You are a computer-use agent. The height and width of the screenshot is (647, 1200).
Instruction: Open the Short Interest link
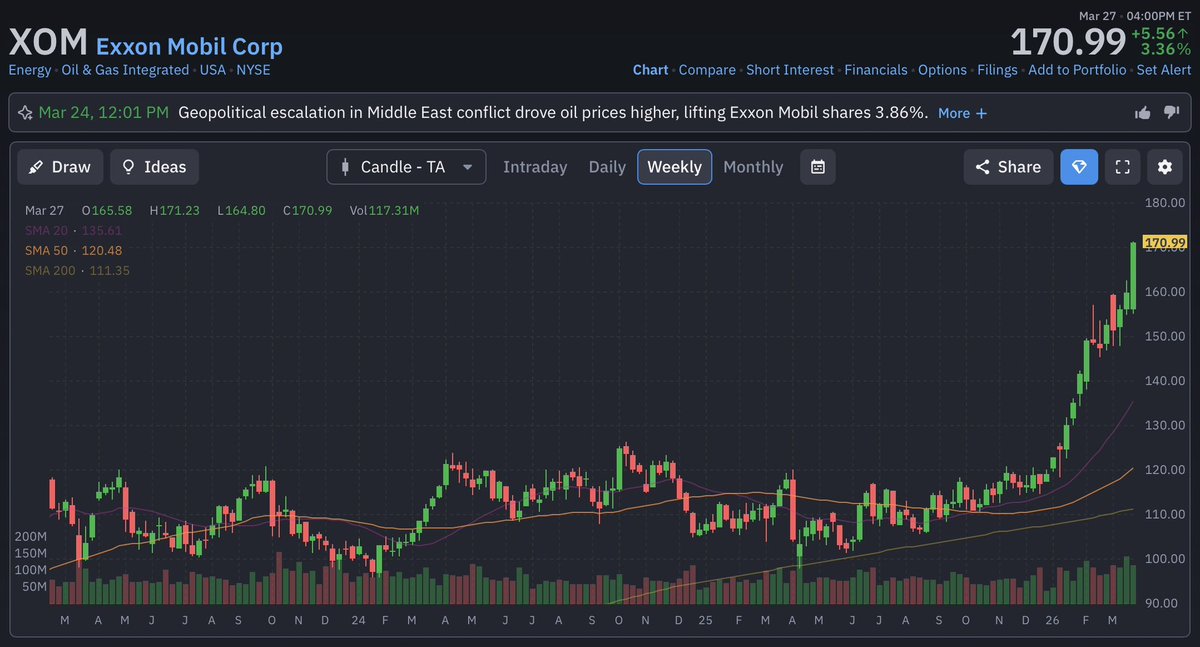pos(790,70)
